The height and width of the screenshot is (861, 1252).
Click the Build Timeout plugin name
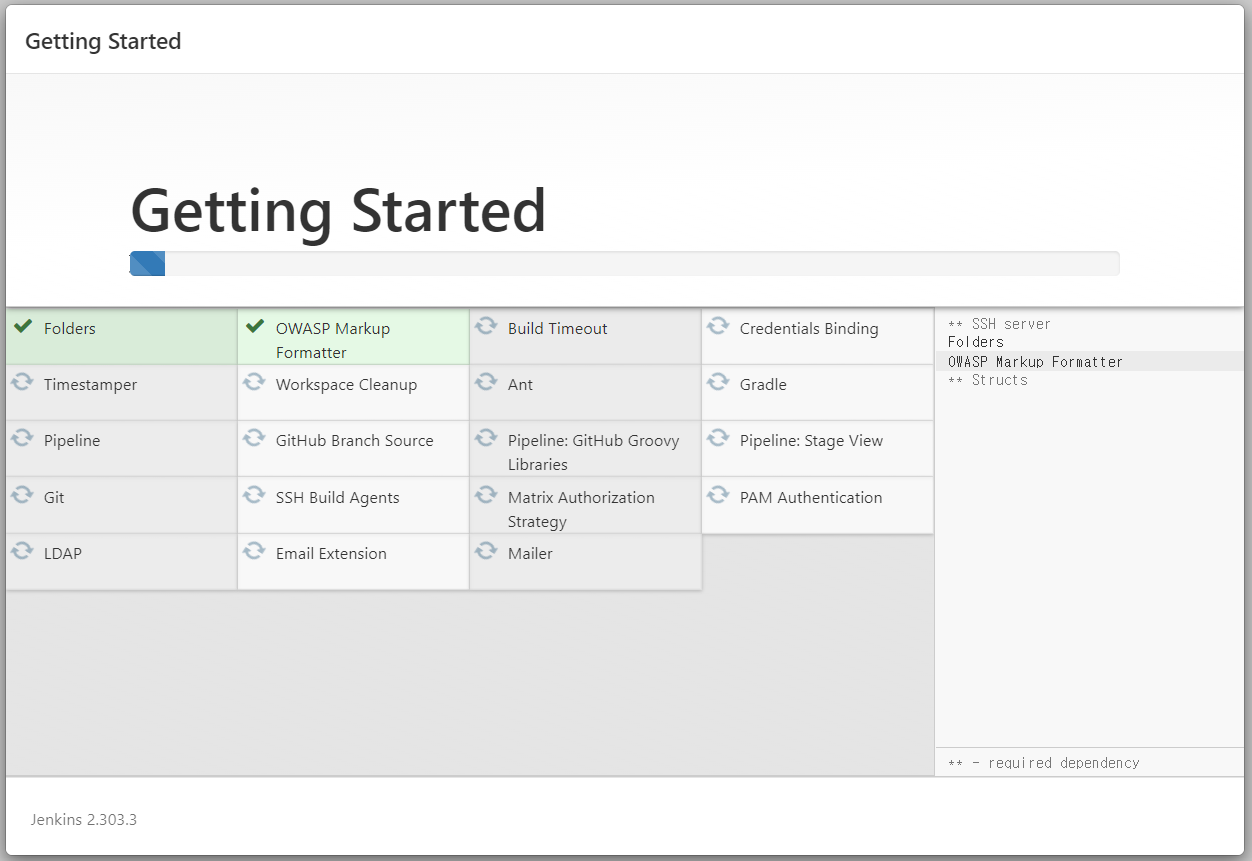click(557, 328)
